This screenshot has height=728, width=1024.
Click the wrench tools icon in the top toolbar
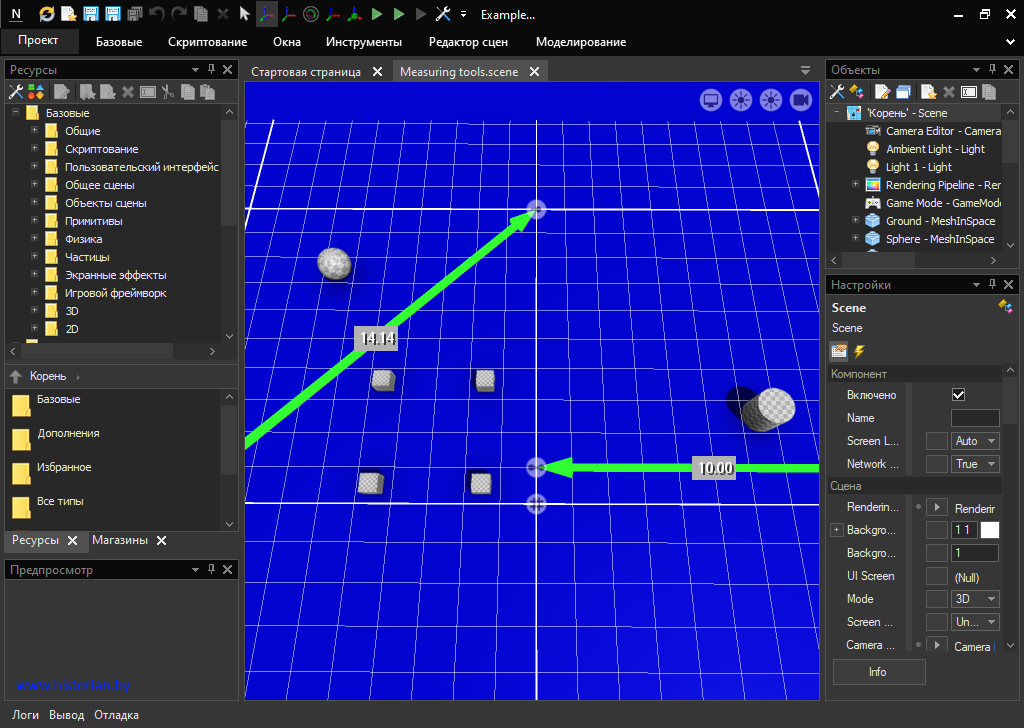pos(443,15)
